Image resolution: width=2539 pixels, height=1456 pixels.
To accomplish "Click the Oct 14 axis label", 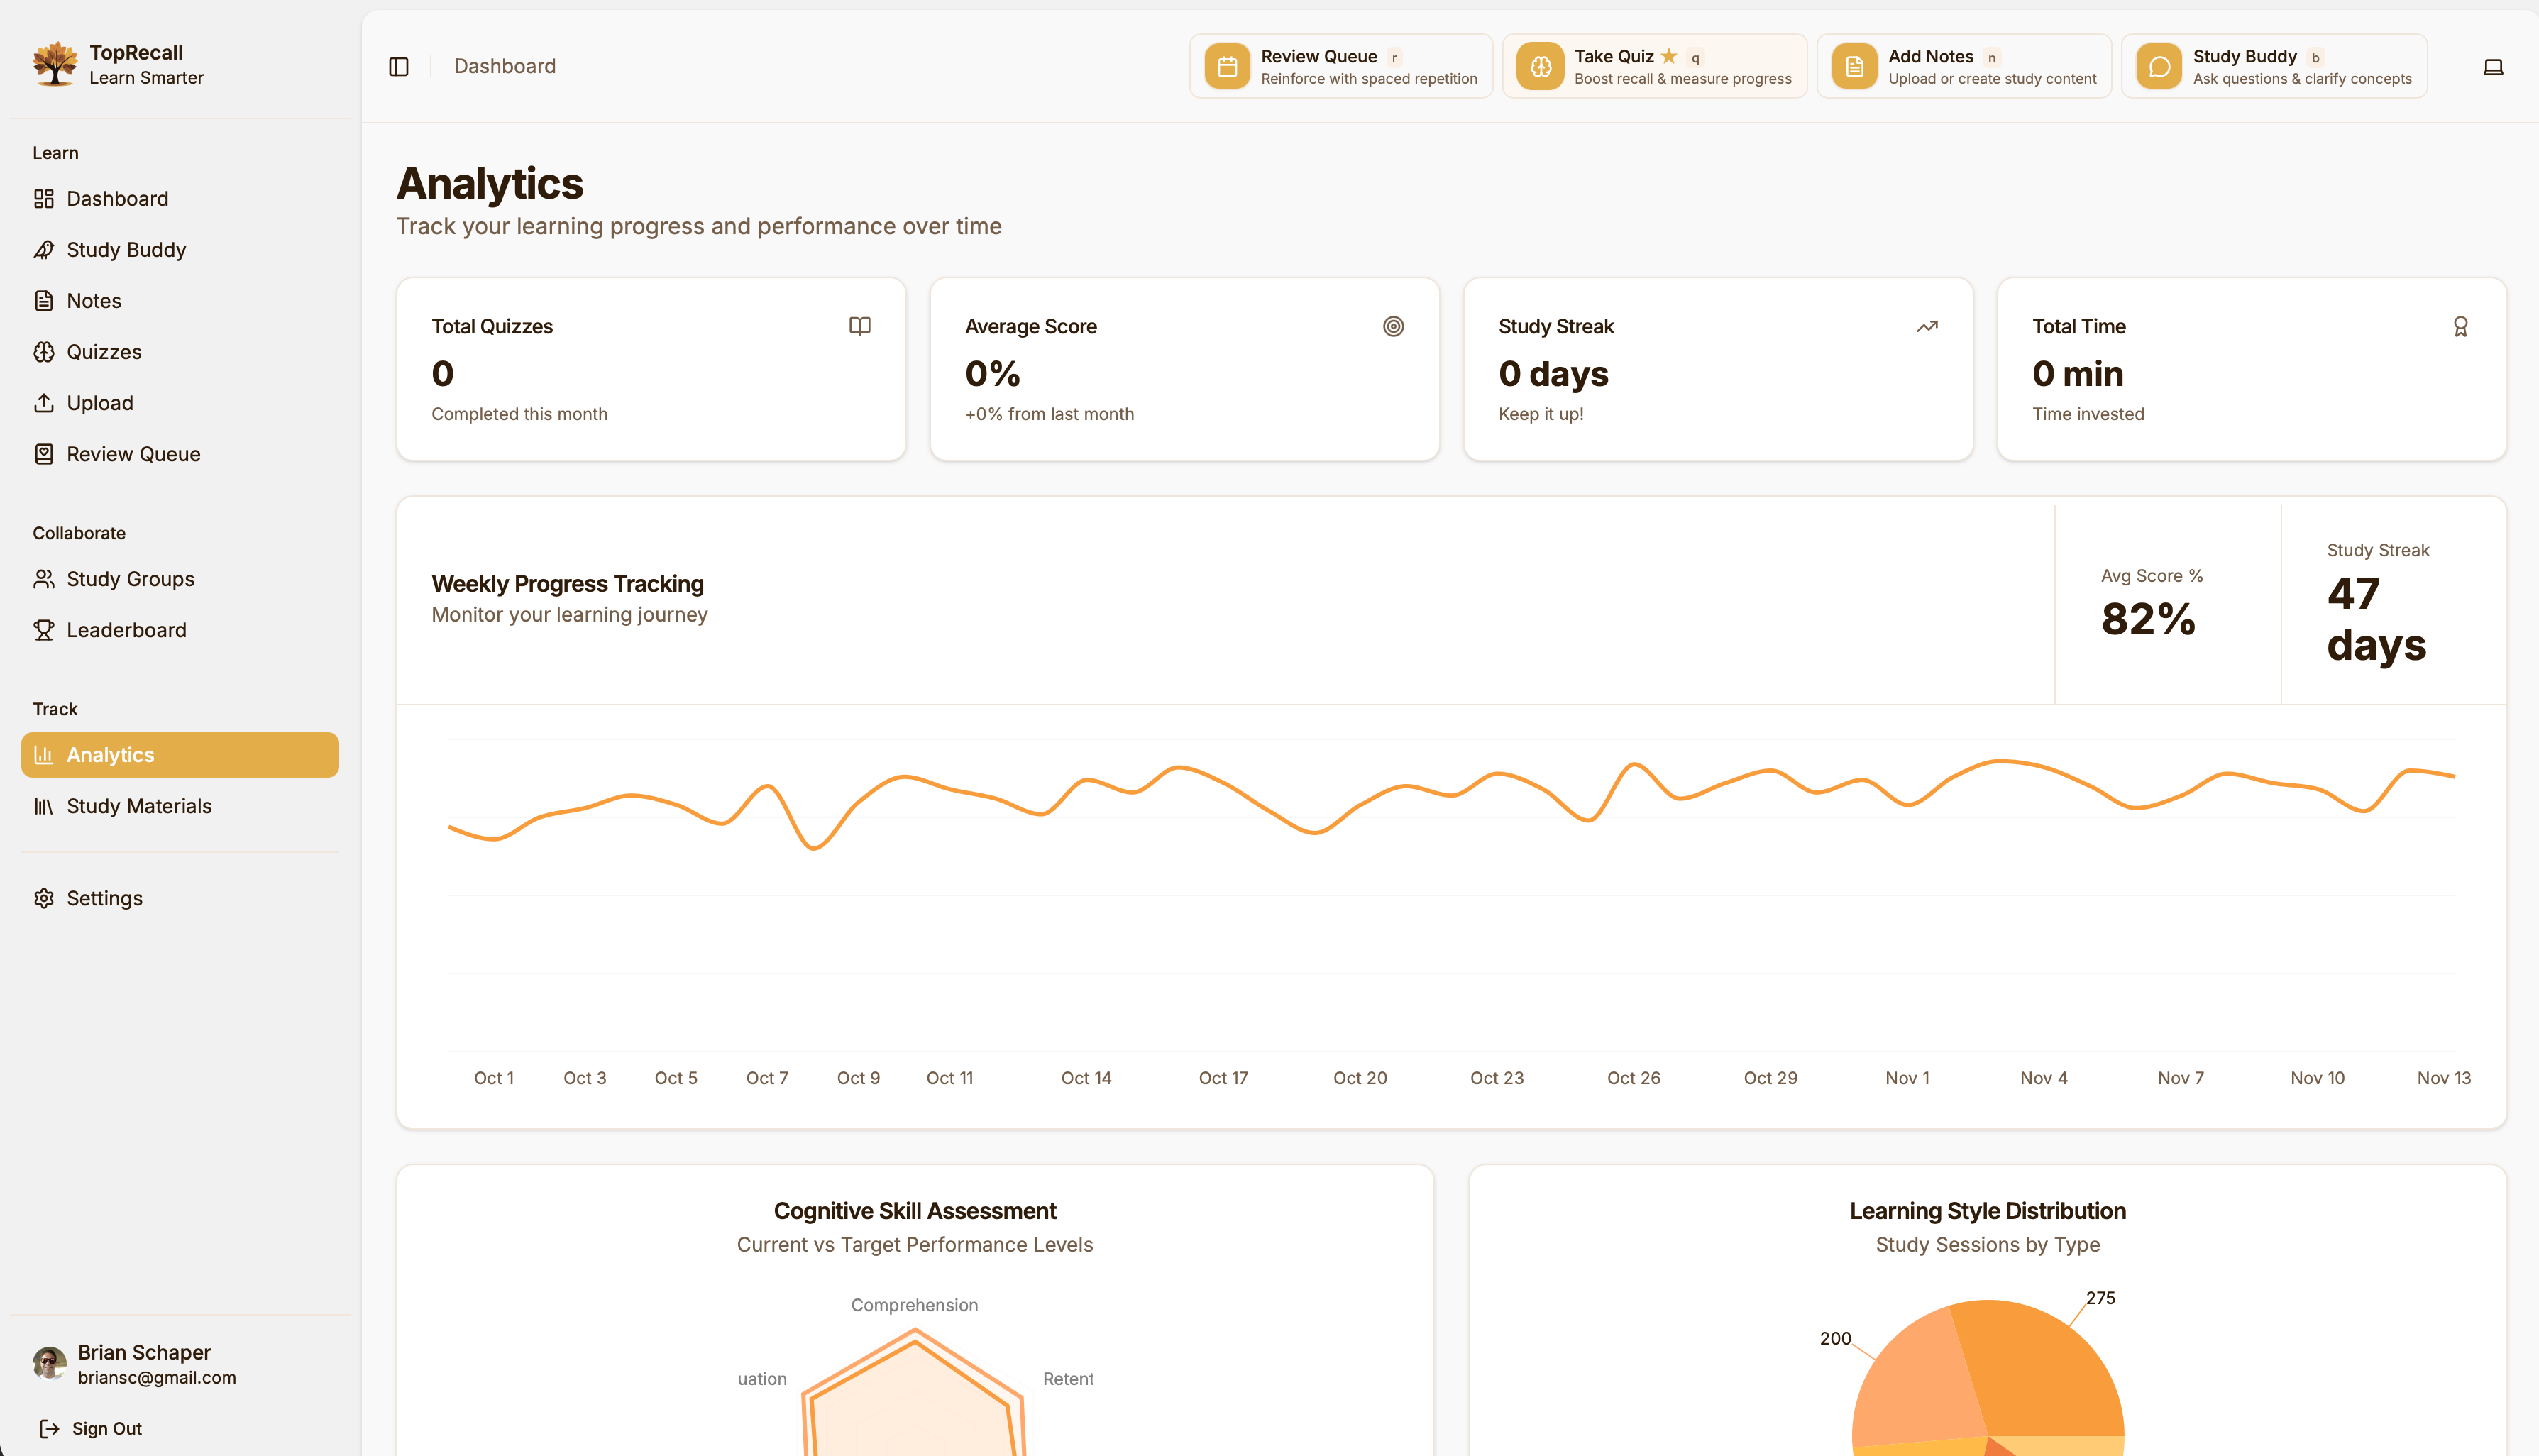I will click(x=1086, y=1078).
